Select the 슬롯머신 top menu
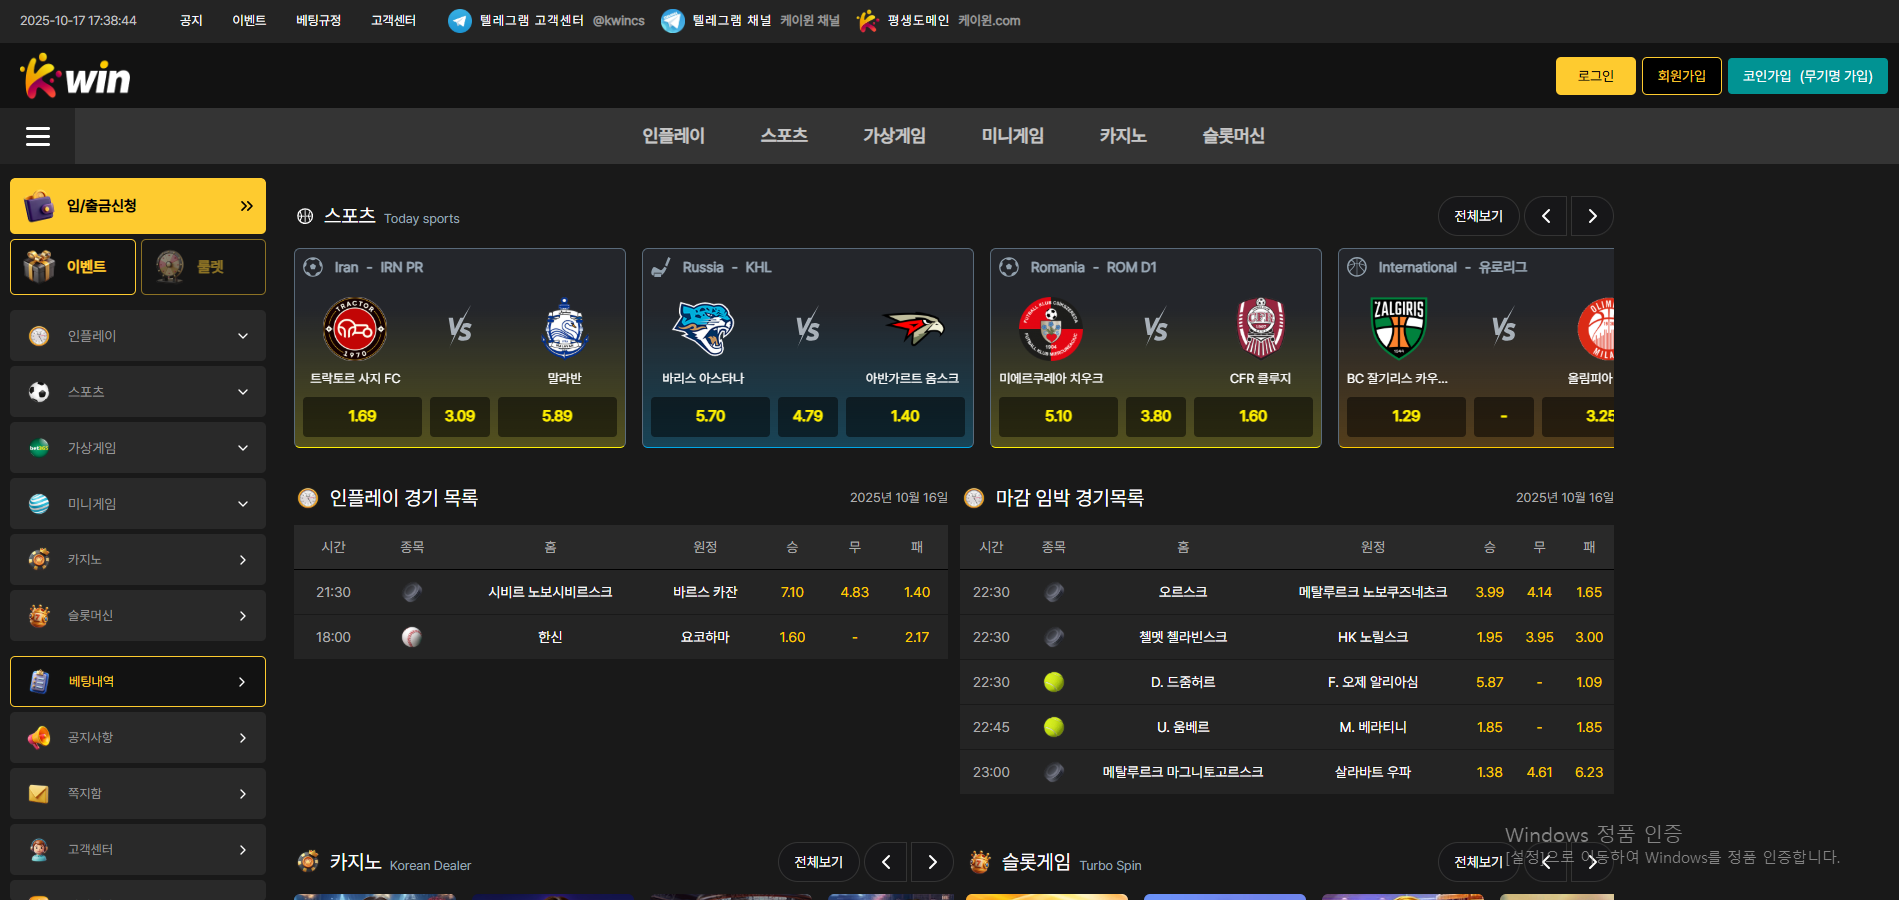1899x900 pixels. click(1233, 136)
